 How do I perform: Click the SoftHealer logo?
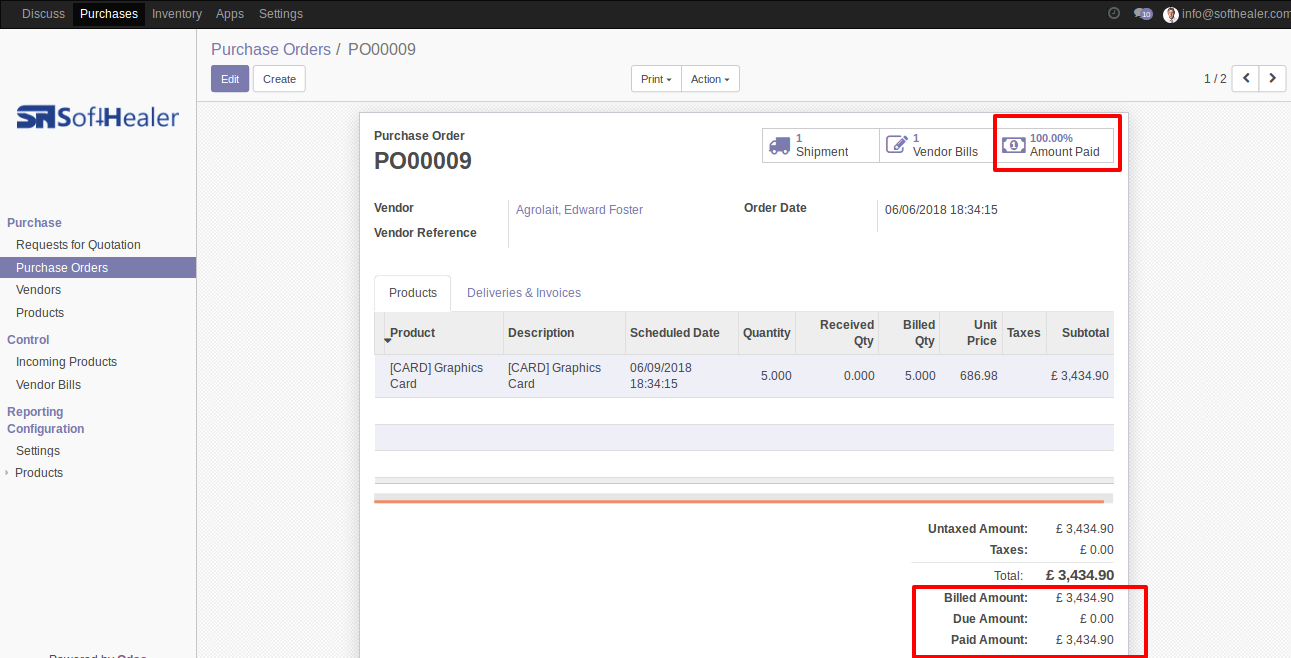point(98,118)
